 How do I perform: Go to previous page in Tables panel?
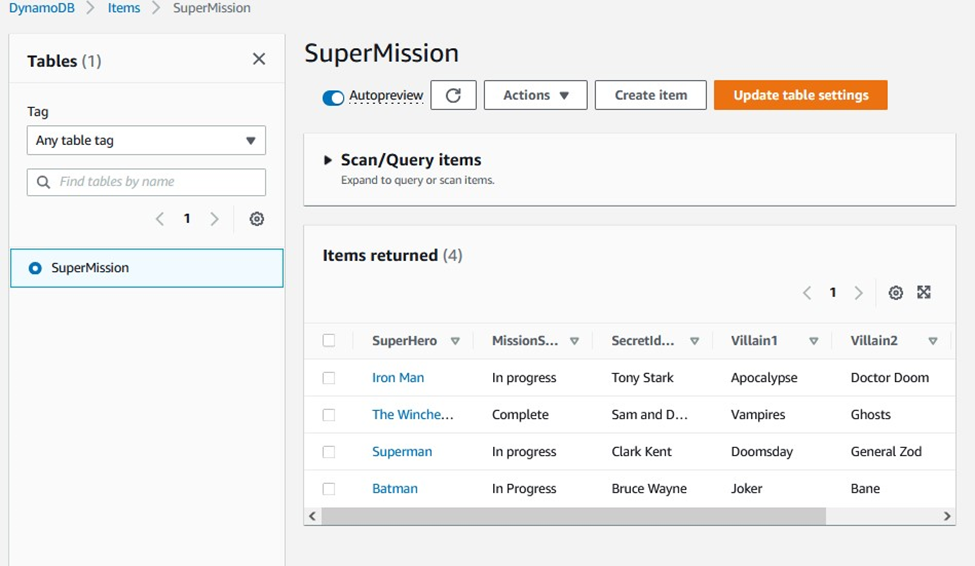[160, 219]
